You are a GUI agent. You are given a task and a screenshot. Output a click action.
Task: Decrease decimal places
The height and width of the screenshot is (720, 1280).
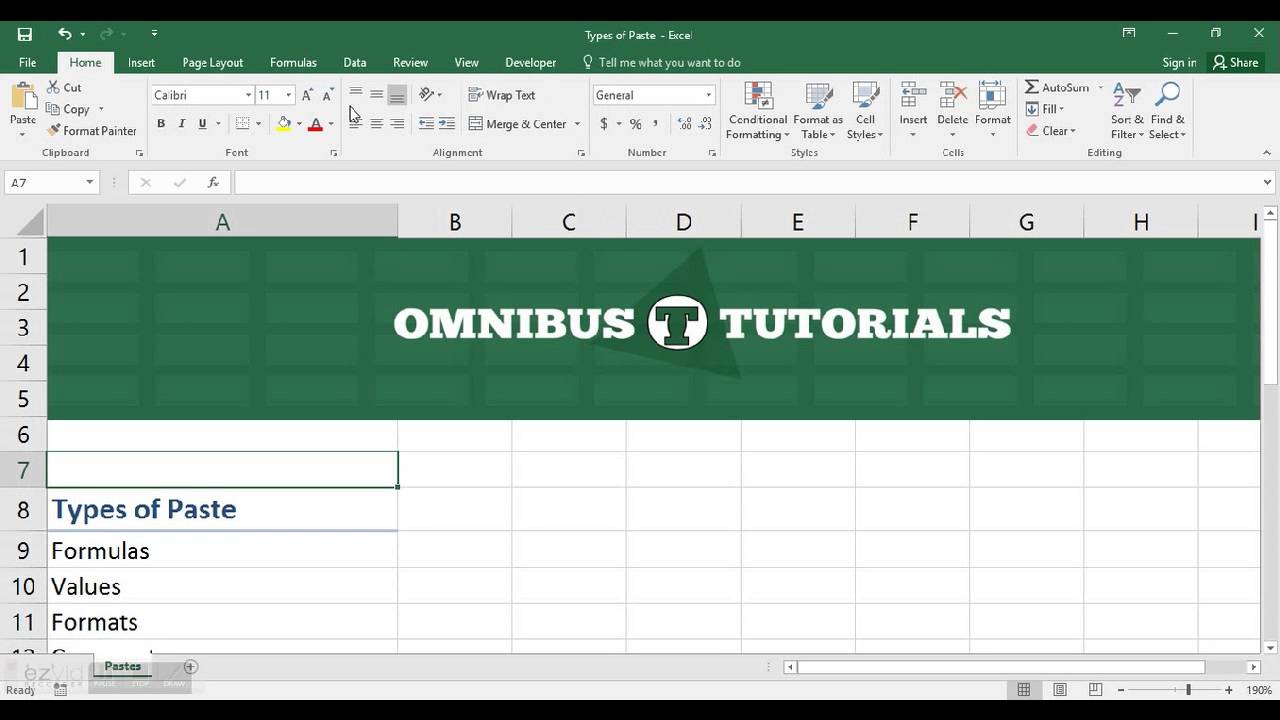705,124
